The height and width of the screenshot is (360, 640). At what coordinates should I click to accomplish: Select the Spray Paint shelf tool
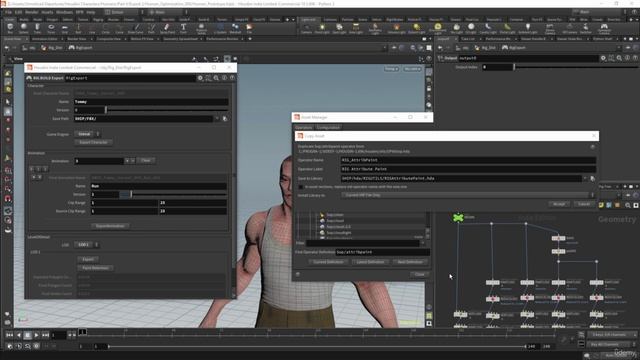pyautogui.click(x=167, y=28)
